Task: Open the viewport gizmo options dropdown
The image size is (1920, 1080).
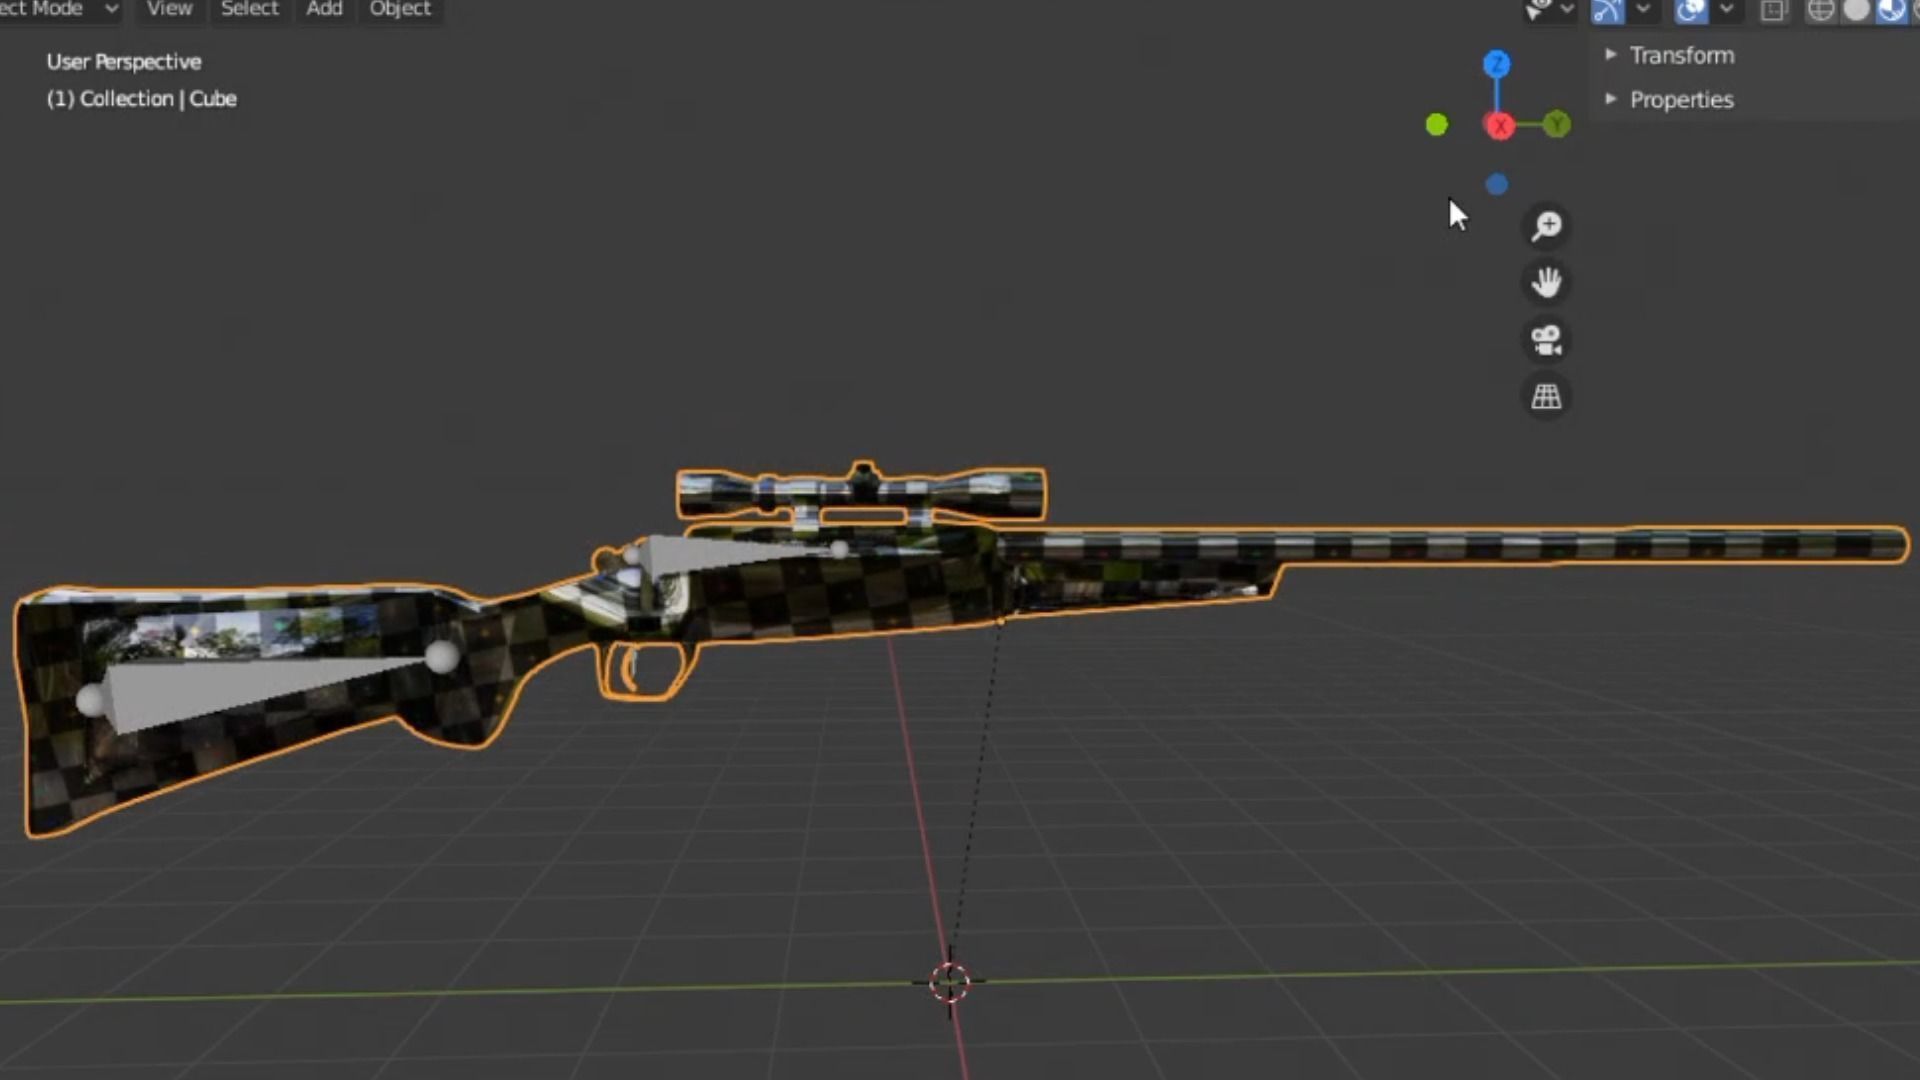Action: click(1643, 10)
